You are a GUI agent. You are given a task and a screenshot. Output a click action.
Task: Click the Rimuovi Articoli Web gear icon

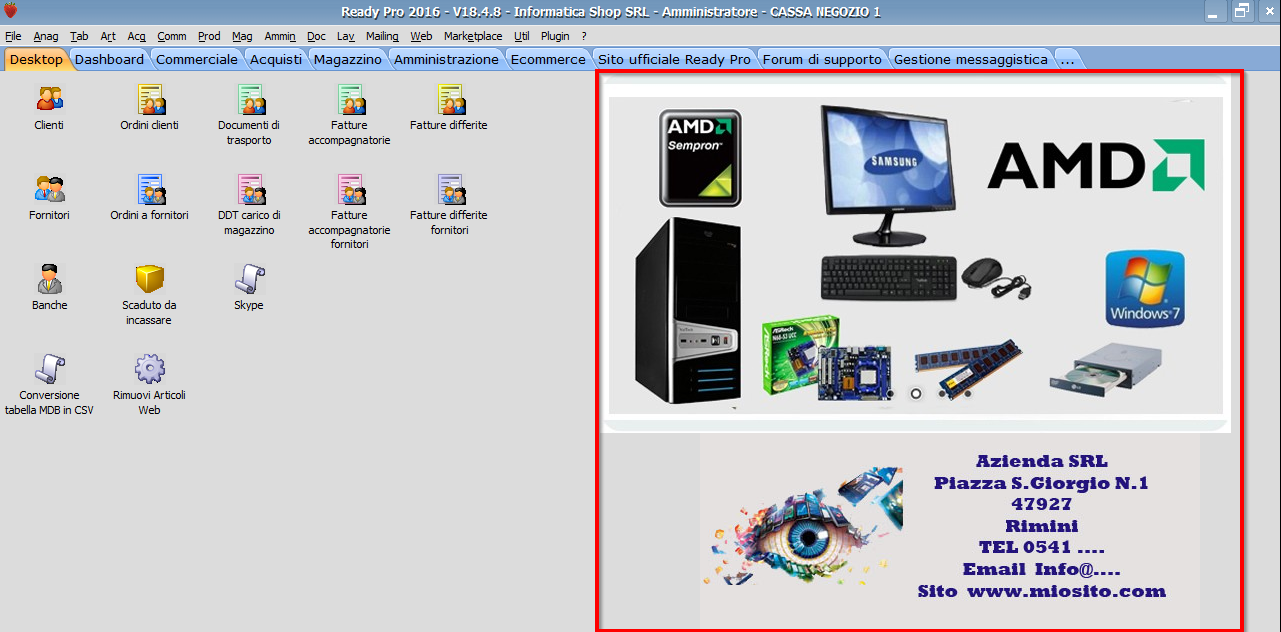click(x=149, y=369)
